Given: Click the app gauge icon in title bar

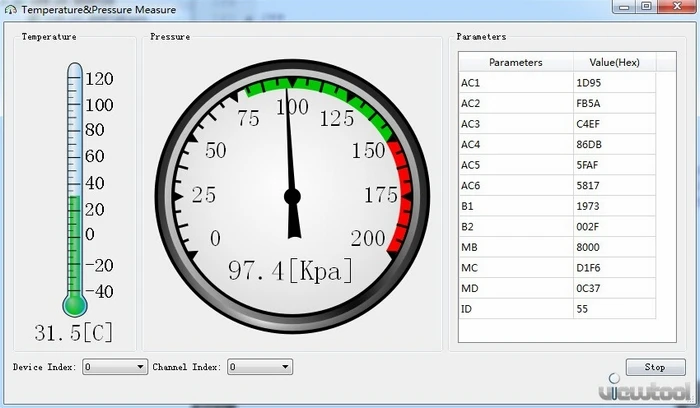Looking at the screenshot, I should tap(11, 9).
